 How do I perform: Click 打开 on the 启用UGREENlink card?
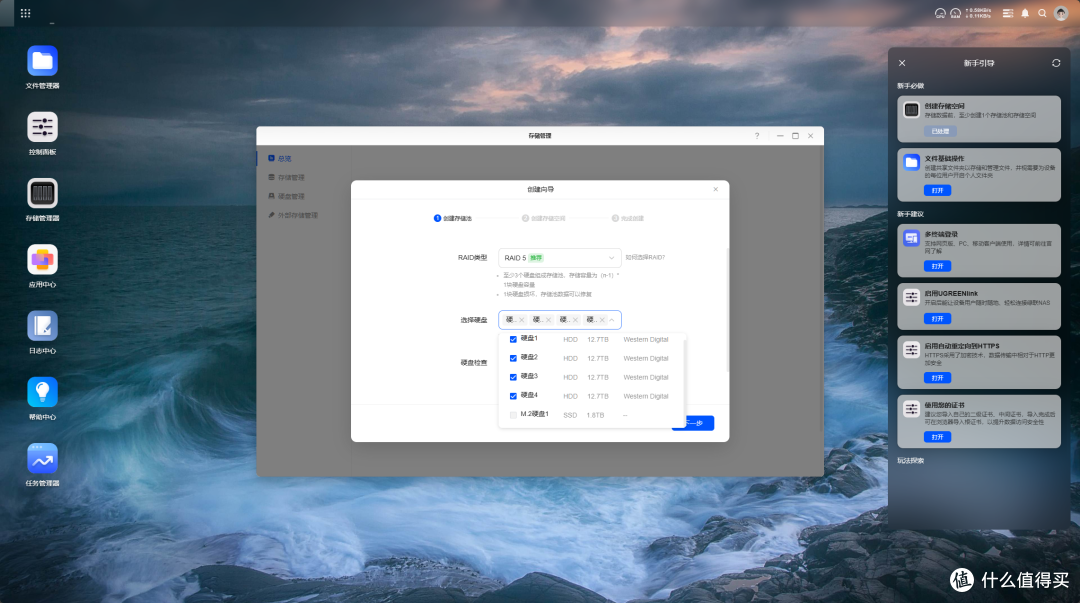click(937, 318)
